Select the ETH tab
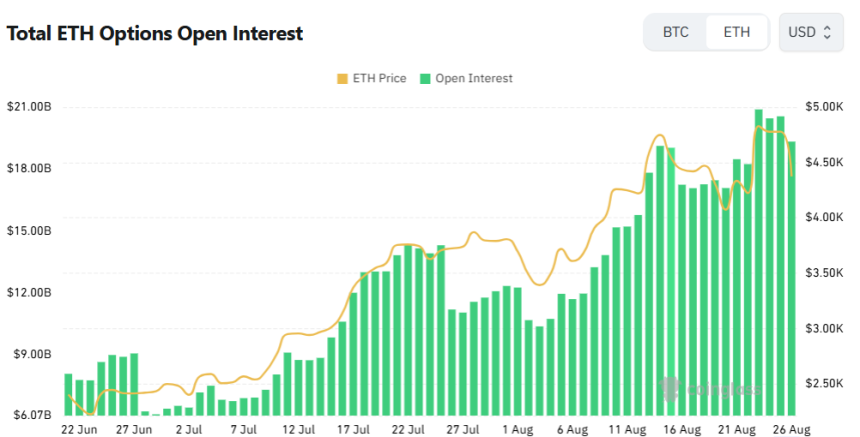This screenshot has height=437, width=860. tap(736, 32)
